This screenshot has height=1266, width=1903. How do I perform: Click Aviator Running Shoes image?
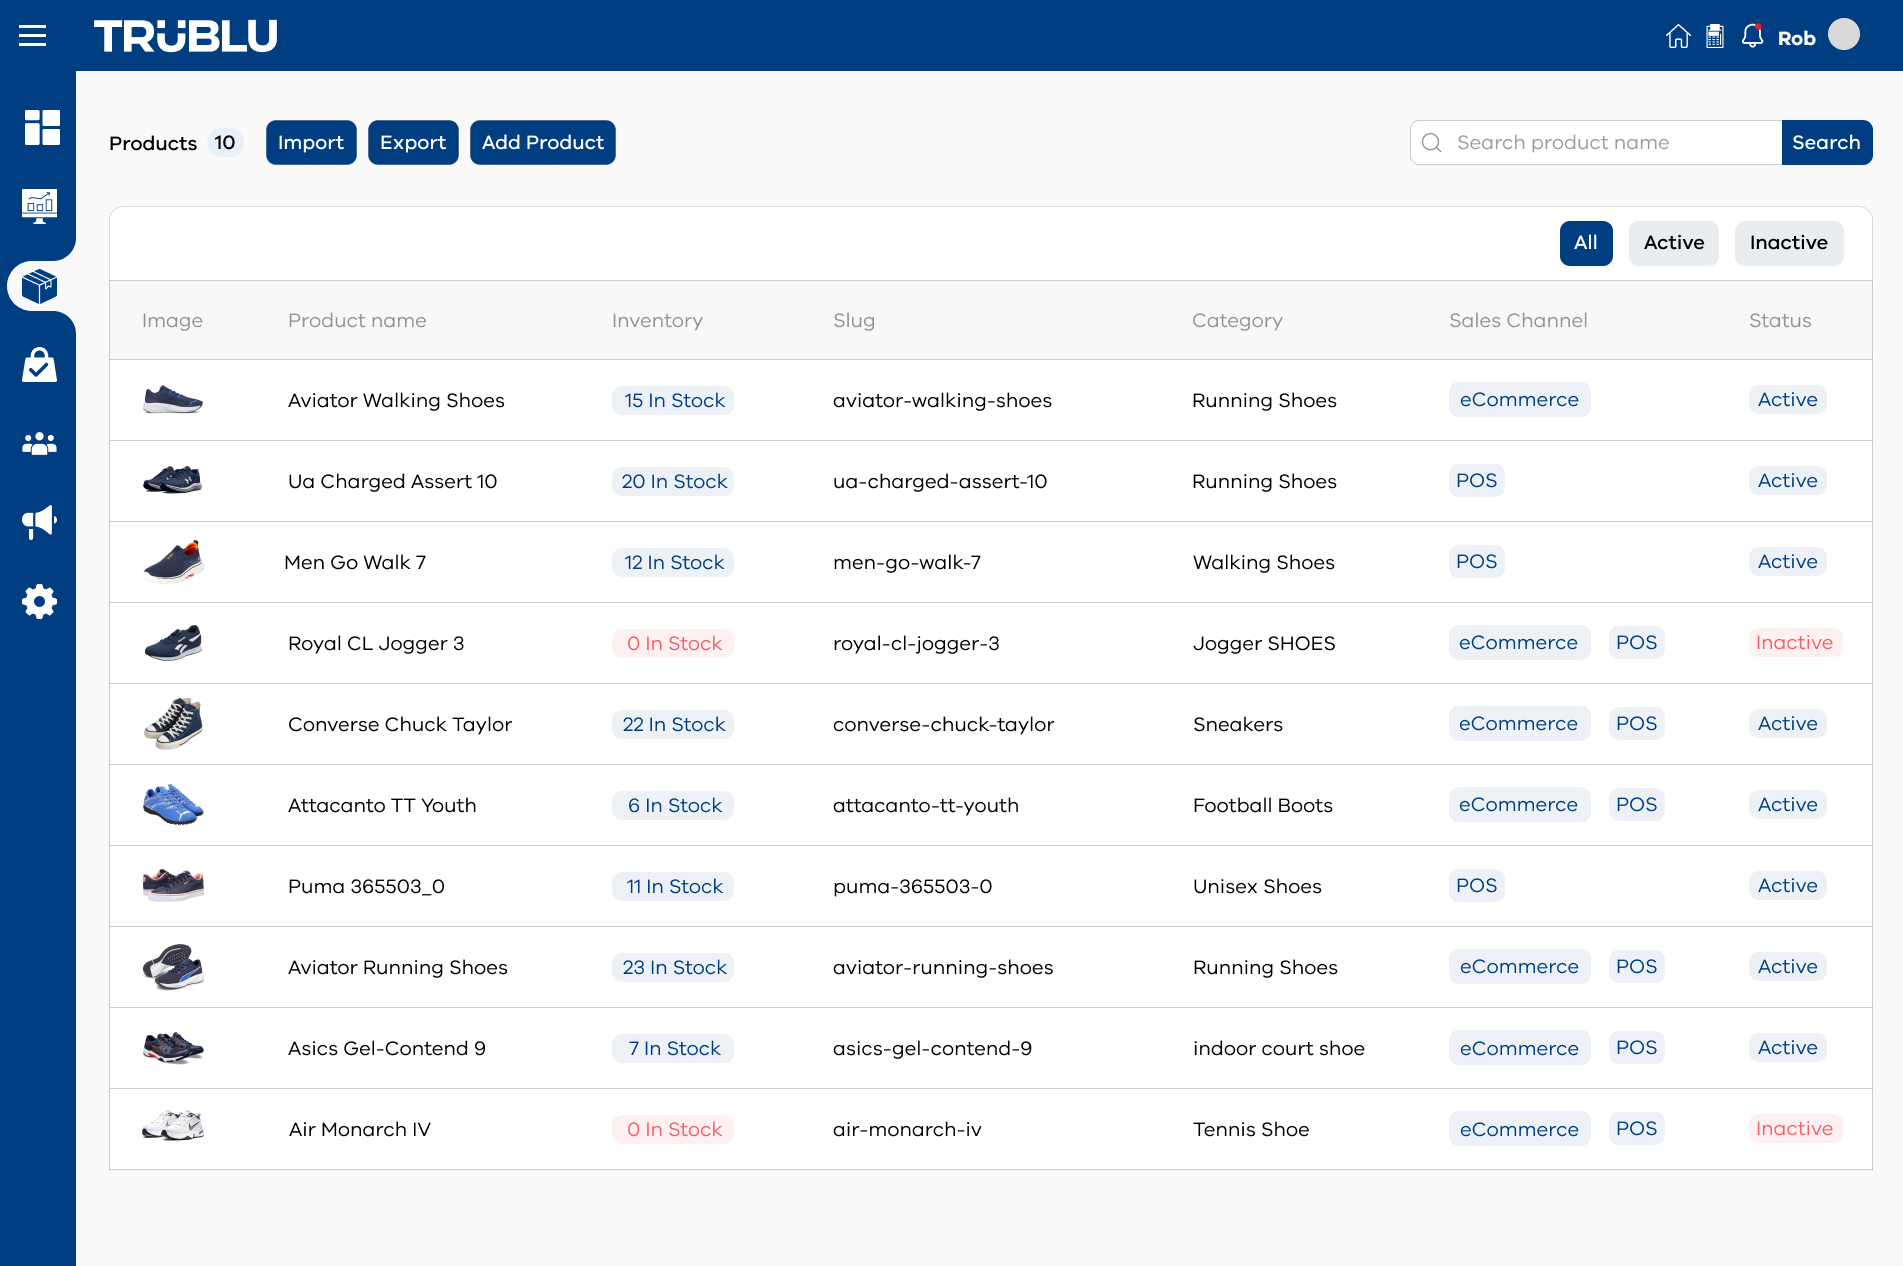(x=173, y=967)
